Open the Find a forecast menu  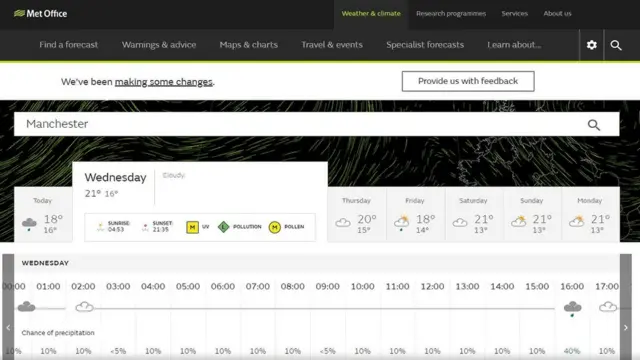click(x=69, y=45)
